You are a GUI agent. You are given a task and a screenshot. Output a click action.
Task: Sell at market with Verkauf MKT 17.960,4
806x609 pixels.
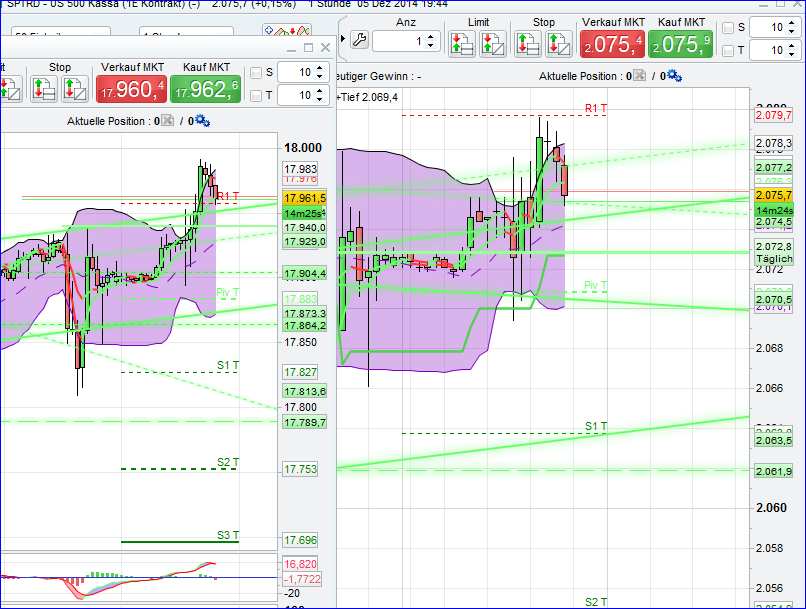point(131,89)
